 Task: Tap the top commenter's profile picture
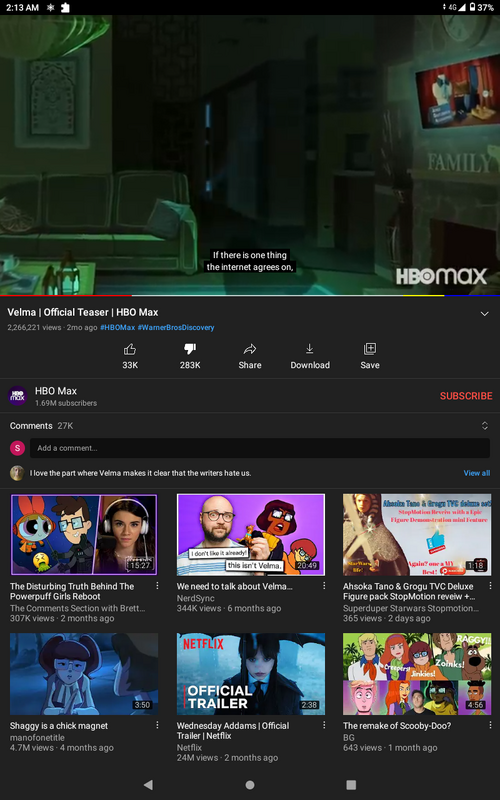(x=17, y=473)
